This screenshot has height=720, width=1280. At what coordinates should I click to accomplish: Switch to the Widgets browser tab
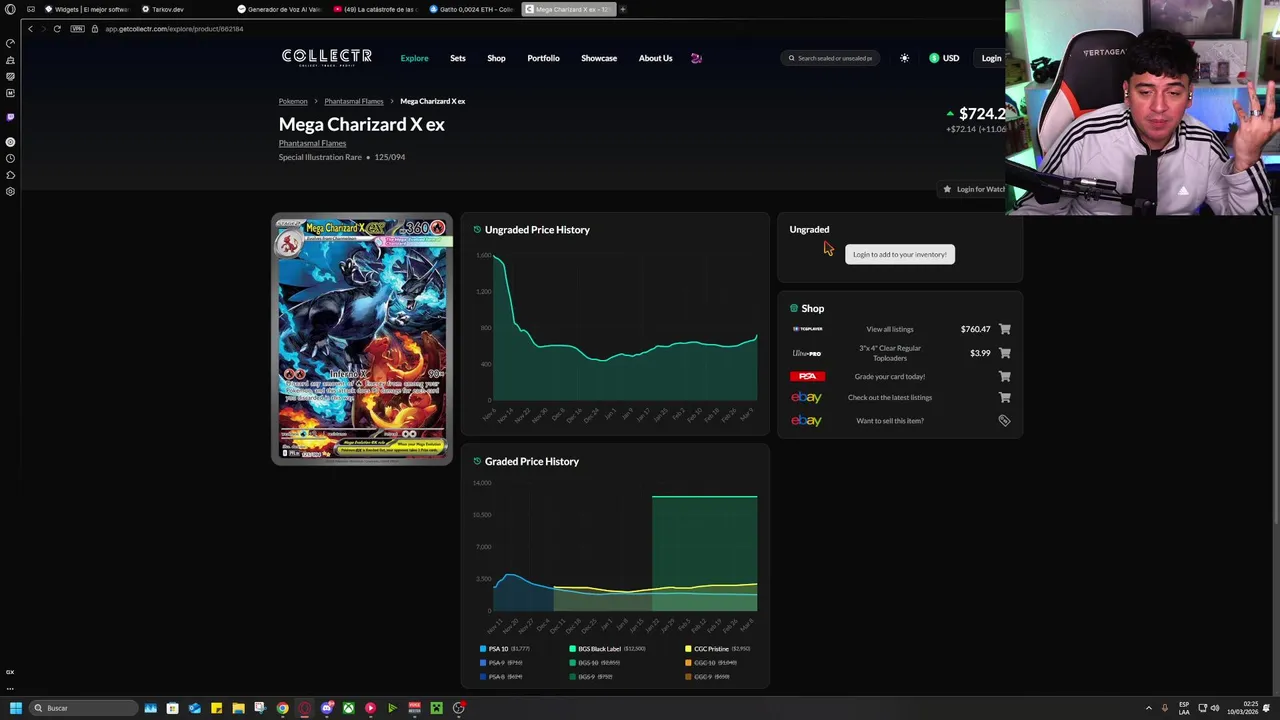87,9
